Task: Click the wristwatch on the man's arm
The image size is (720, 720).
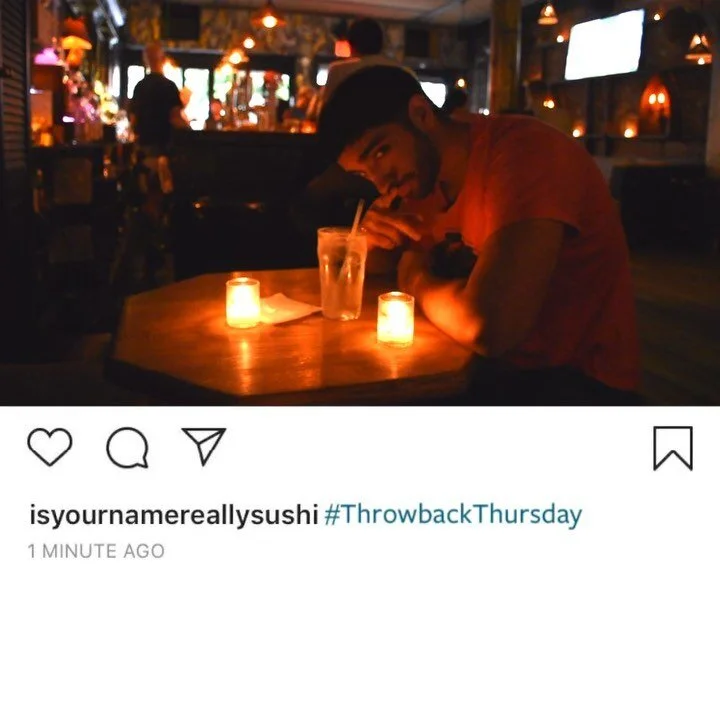Action: click(x=452, y=256)
